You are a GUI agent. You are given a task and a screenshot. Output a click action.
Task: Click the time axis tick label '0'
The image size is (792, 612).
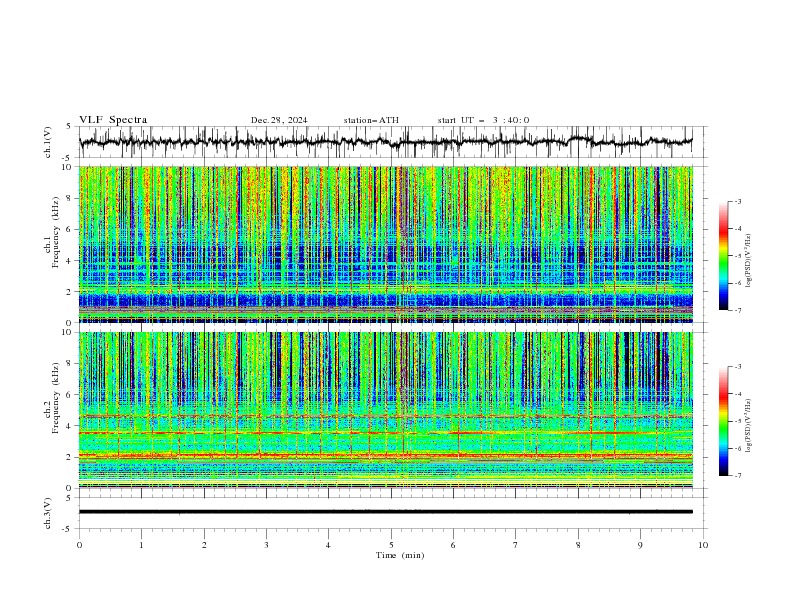tap(79, 545)
